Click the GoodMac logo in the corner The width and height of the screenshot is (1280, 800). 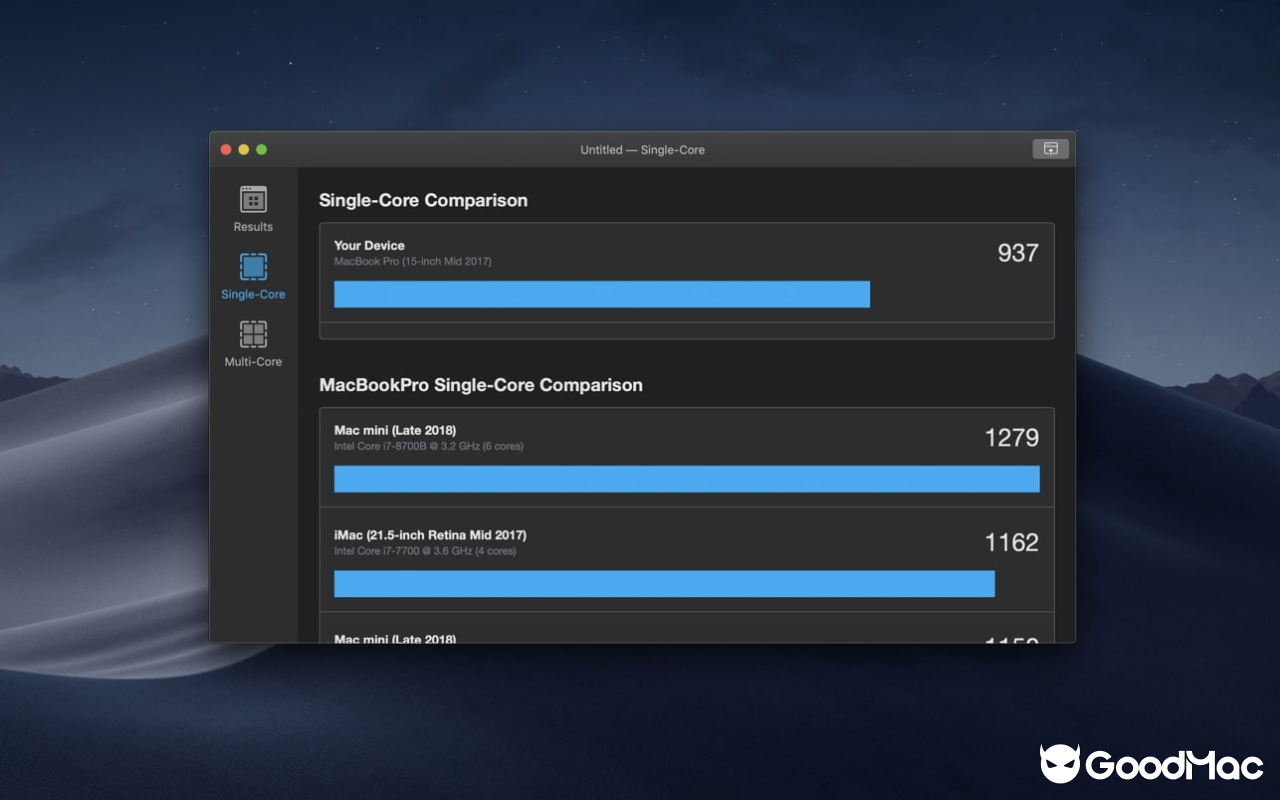pos(1150,765)
